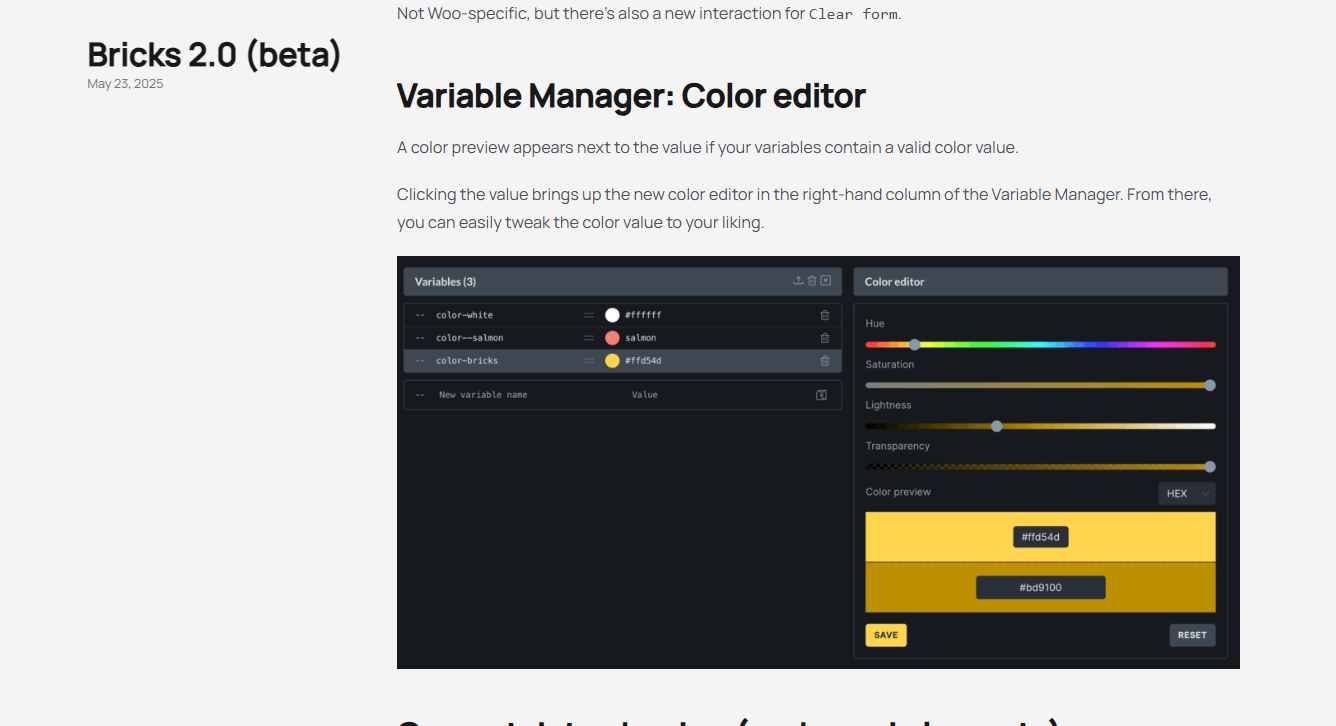Click the Hue slider handle
This screenshot has width=1336, height=726.
pyautogui.click(x=914, y=344)
